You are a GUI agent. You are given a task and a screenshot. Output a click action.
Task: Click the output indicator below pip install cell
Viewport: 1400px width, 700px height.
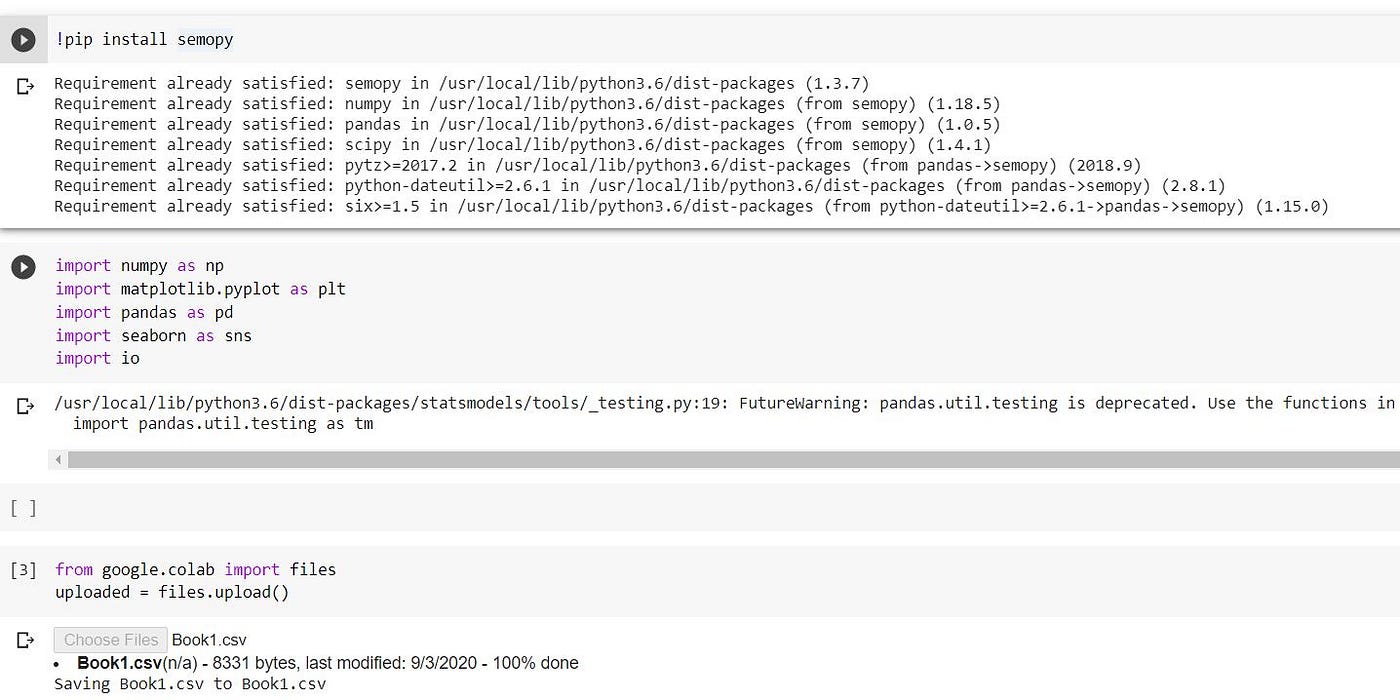point(24,86)
